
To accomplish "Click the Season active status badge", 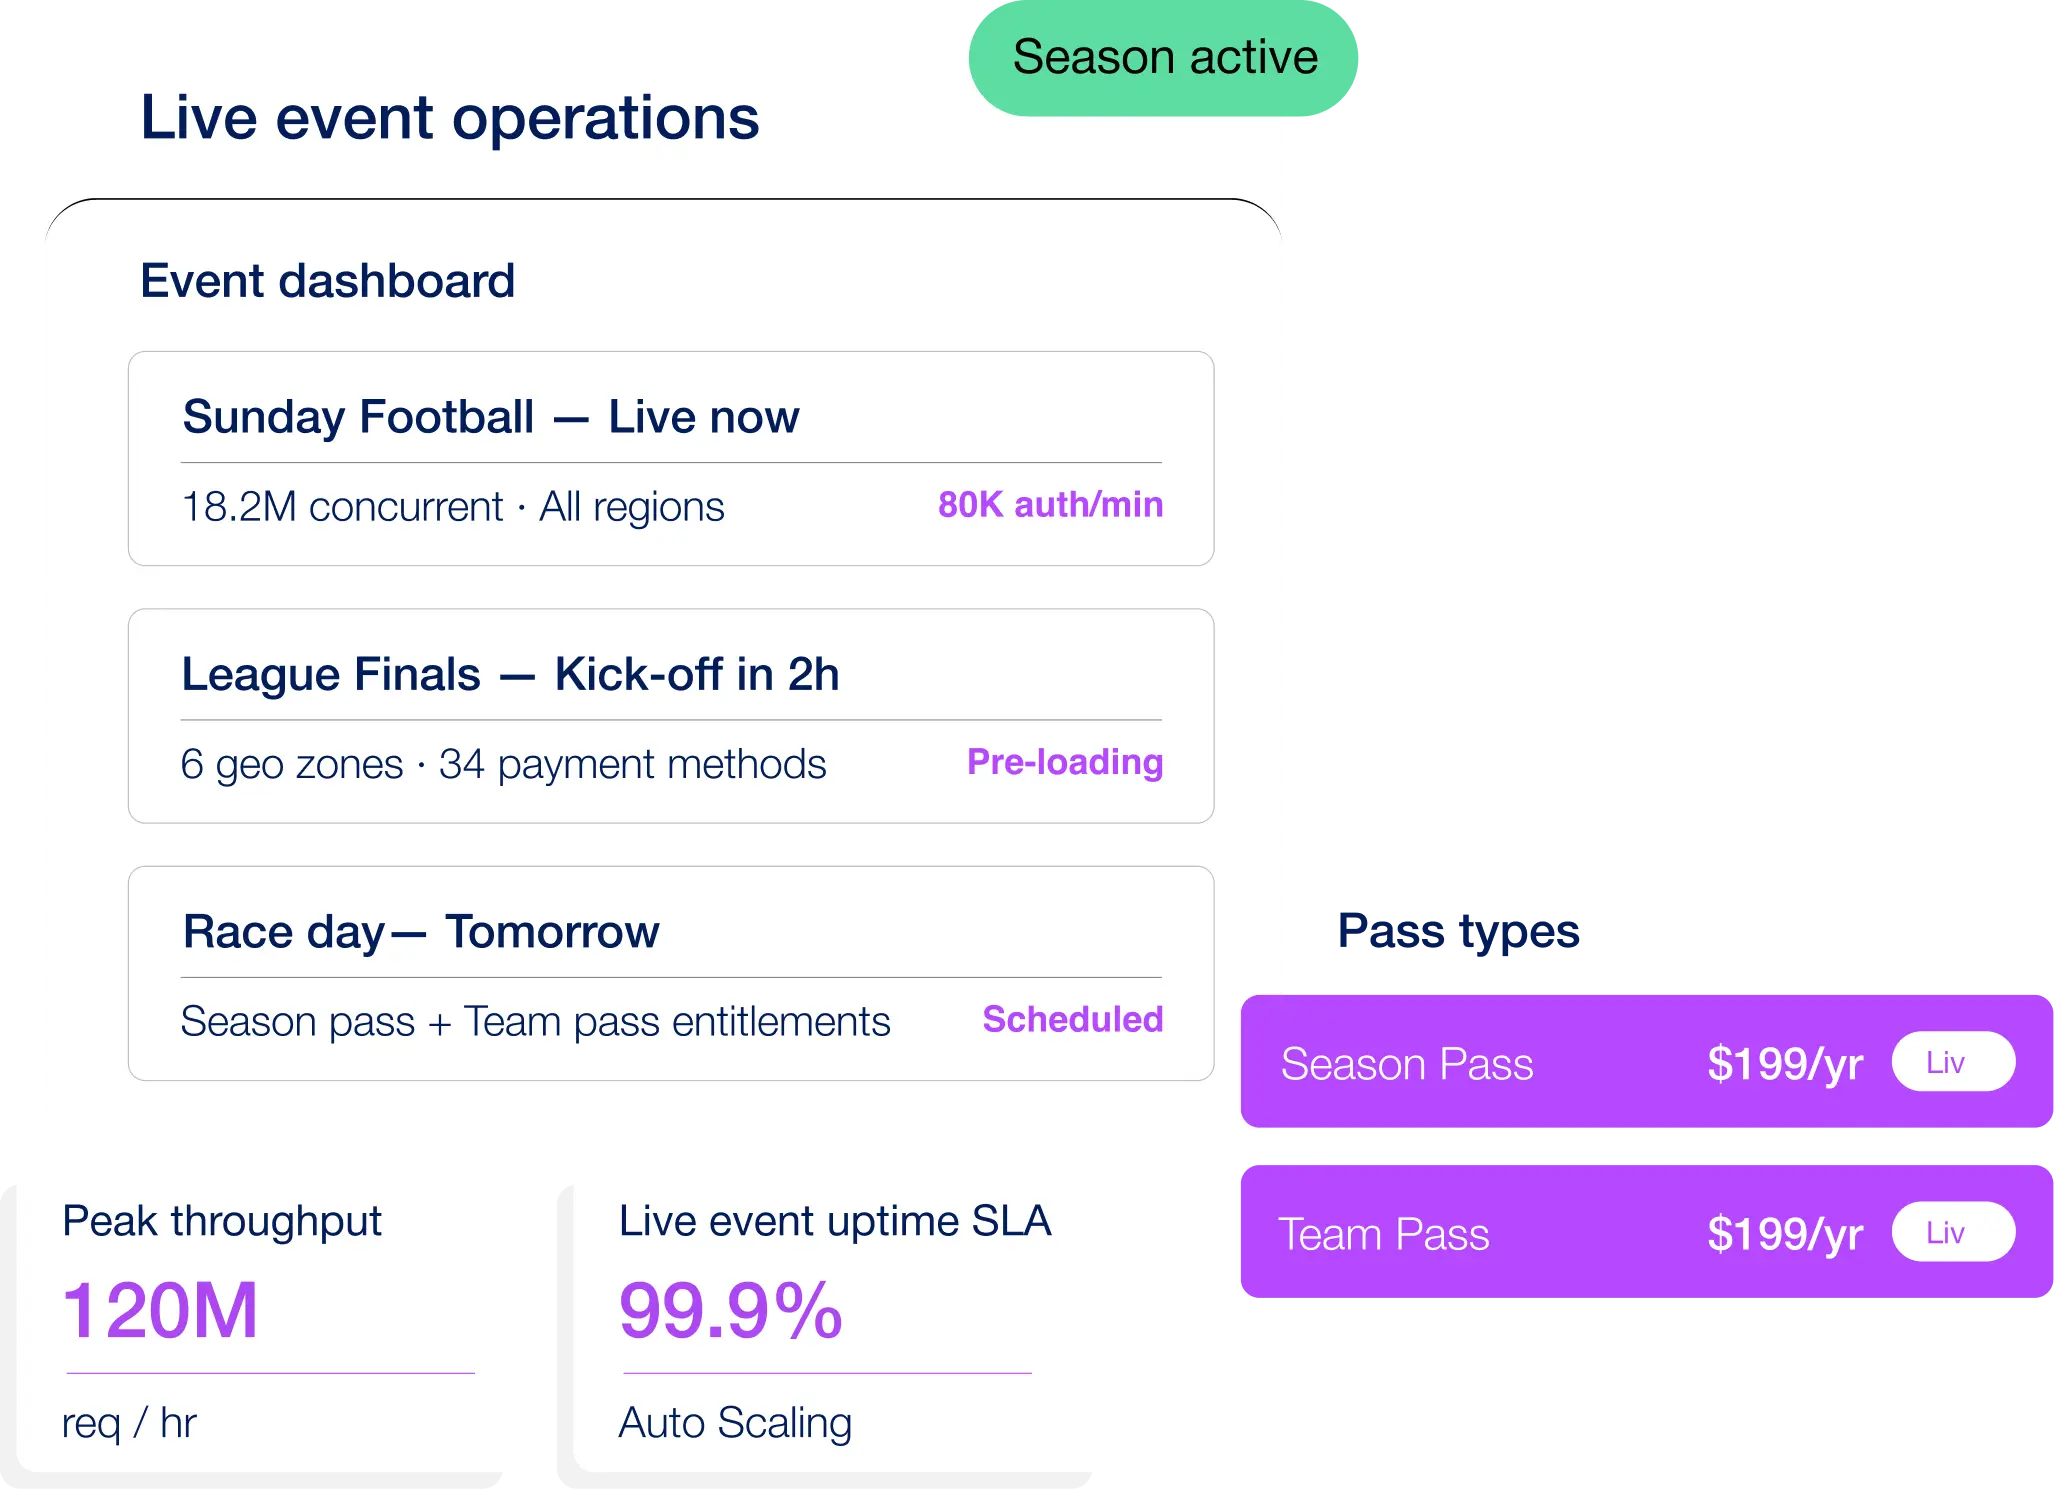I will click(x=1163, y=58).
